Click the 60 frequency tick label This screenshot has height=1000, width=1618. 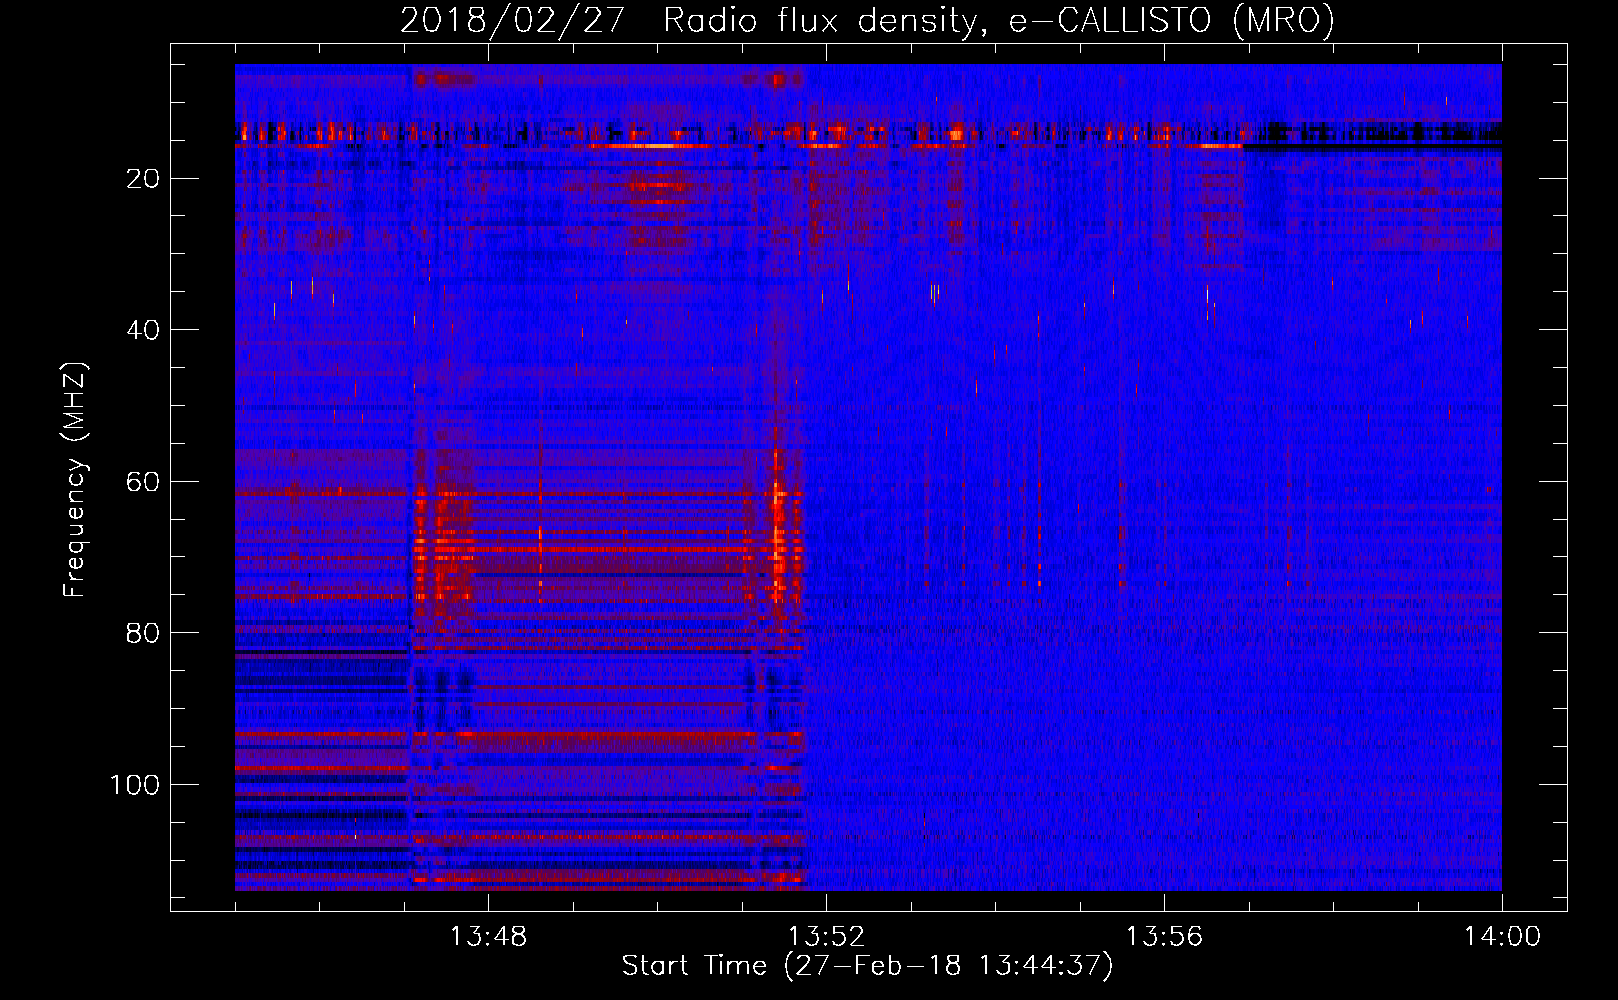144,482
